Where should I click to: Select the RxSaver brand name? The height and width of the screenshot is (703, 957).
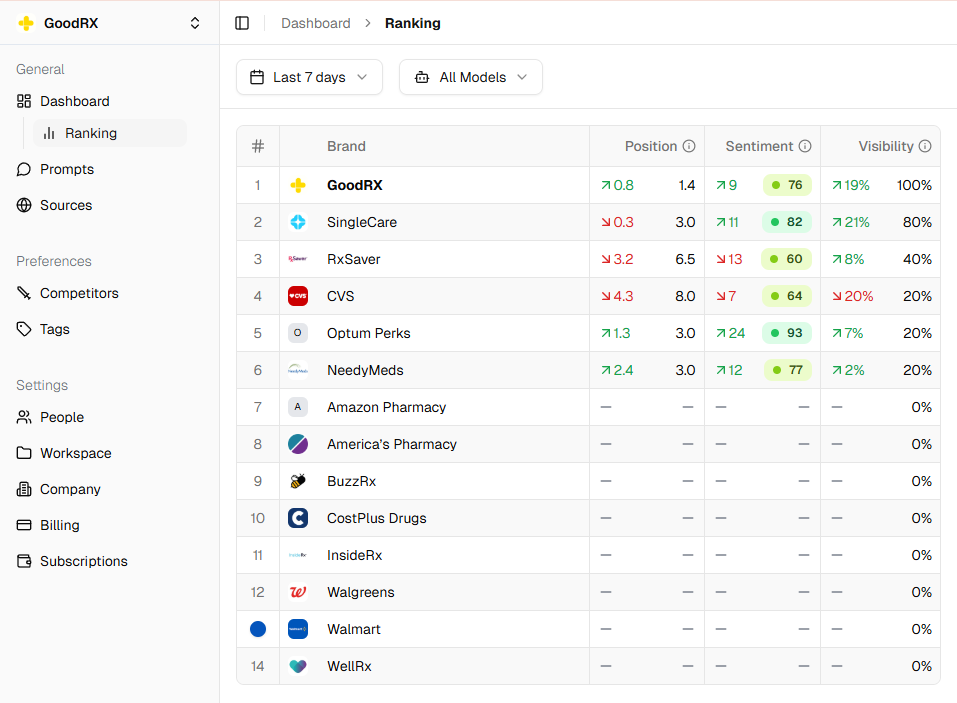tap(353, 259)
